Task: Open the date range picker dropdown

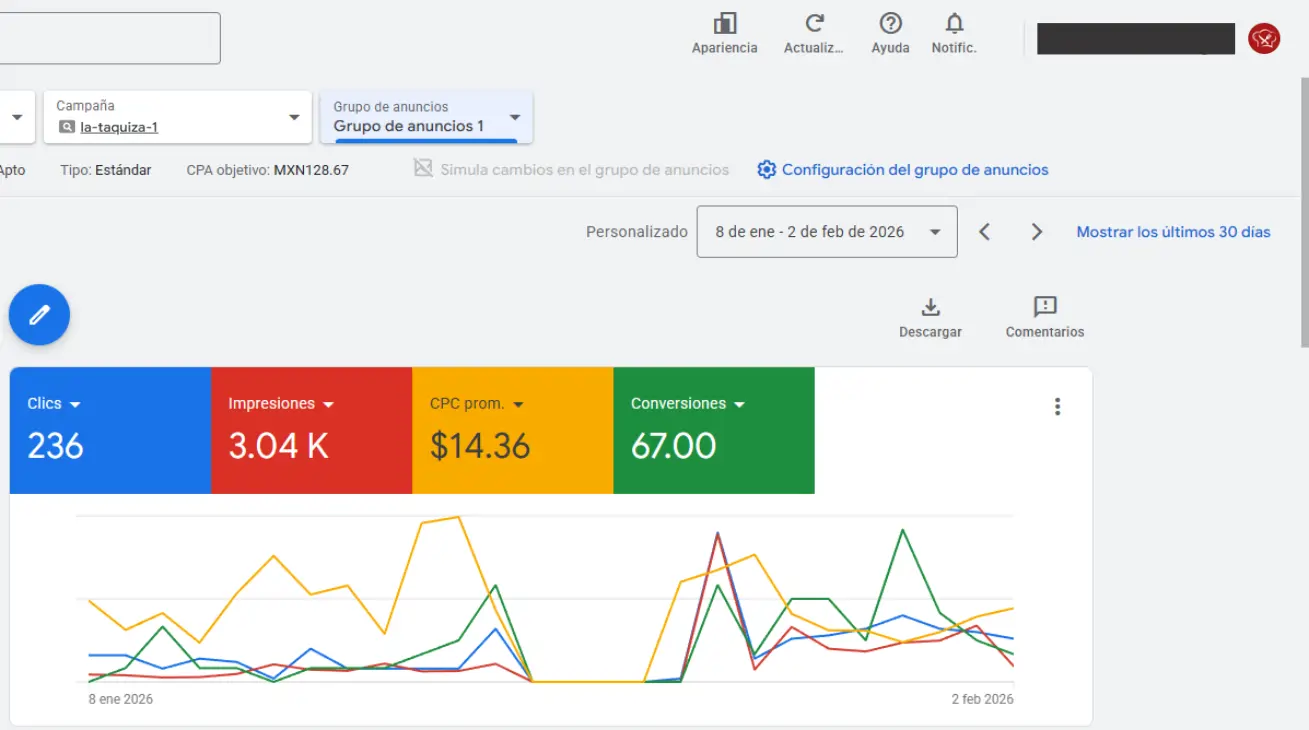Action: (x=826, y=232)
